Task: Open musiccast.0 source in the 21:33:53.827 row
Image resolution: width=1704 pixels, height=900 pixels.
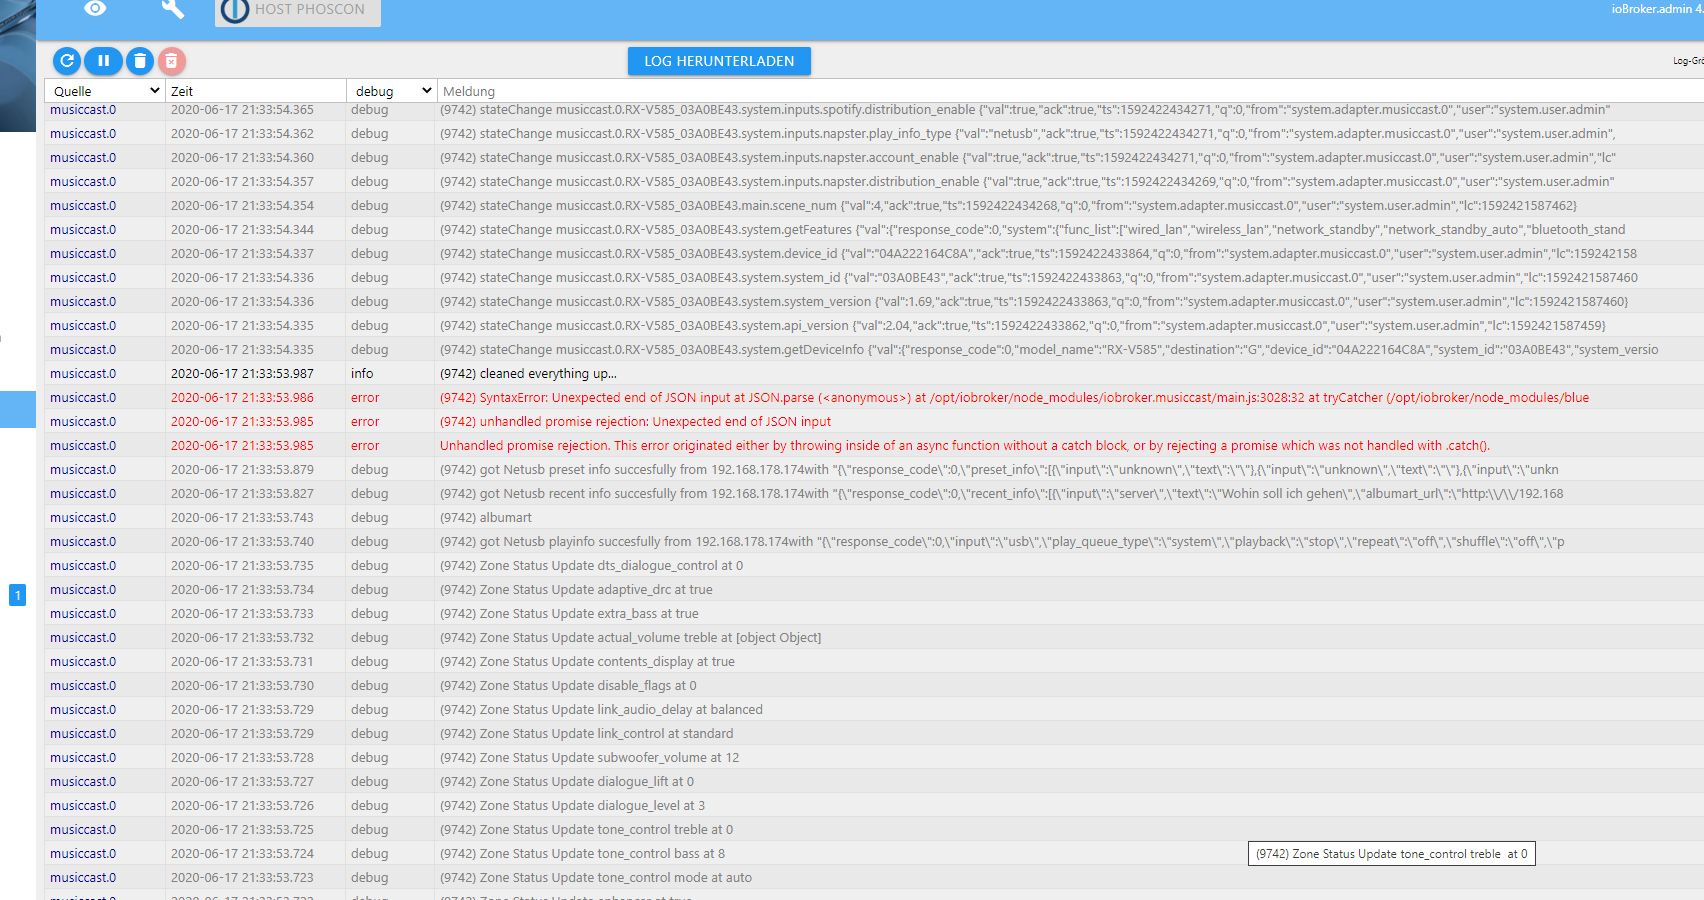Action: click(x=83, y=494)
